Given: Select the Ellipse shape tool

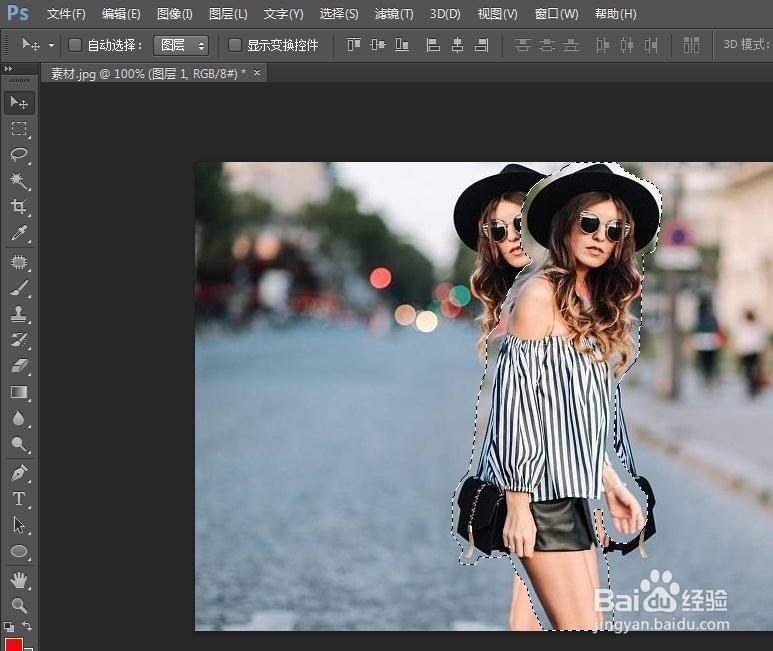Looking at the screenshot, I should (19, 551).
